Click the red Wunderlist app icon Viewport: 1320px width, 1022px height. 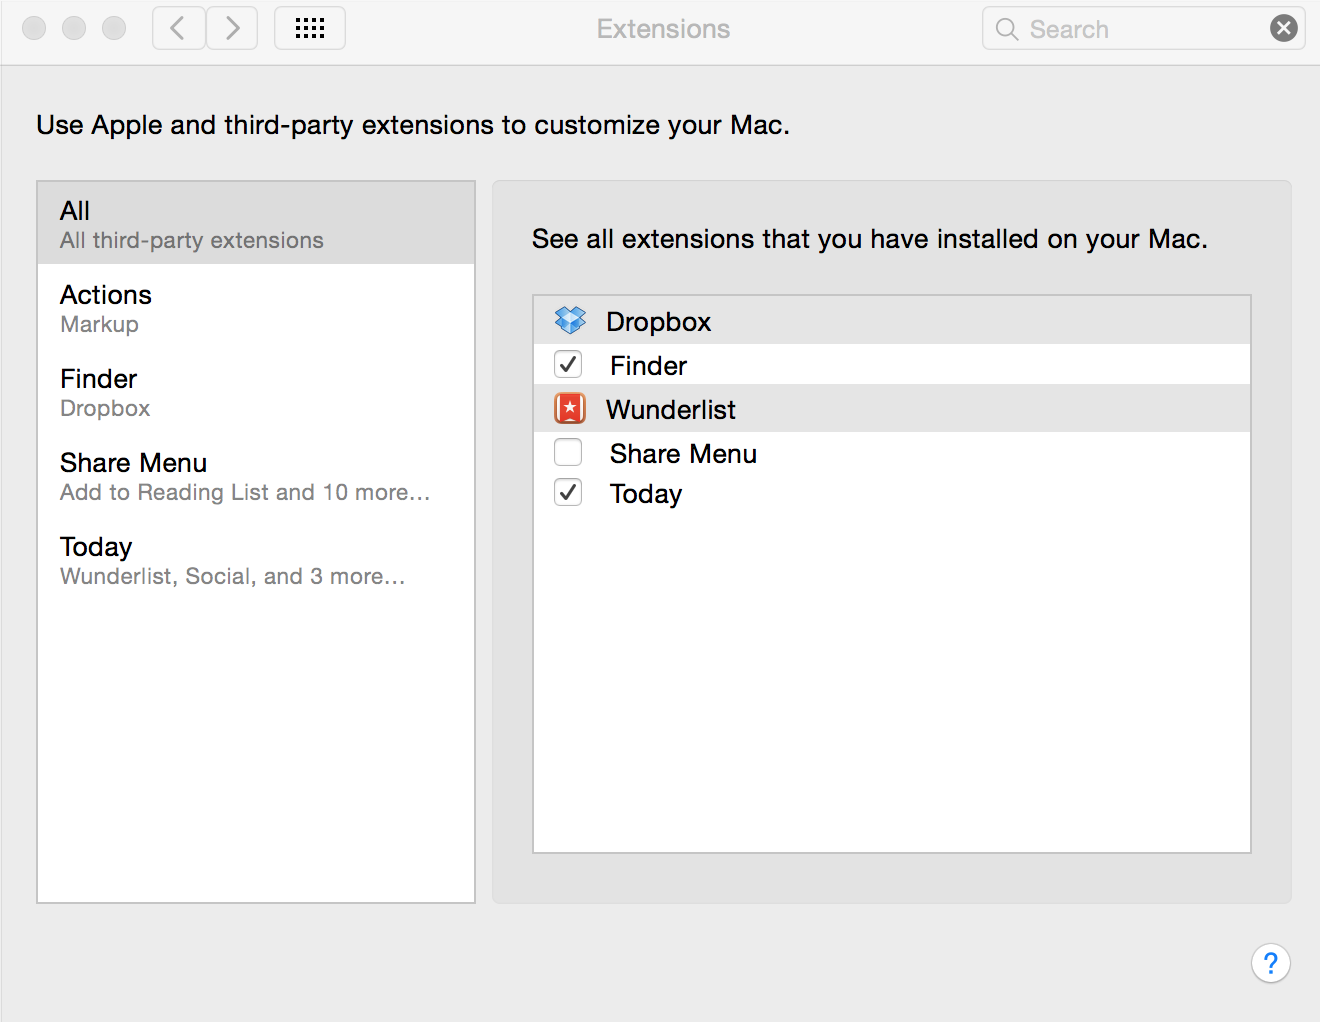tap(570, 409)
